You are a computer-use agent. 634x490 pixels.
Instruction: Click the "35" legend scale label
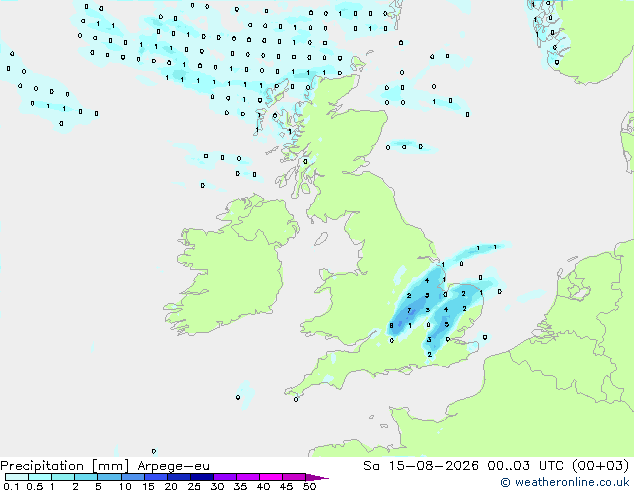click(x=240, y=486)
